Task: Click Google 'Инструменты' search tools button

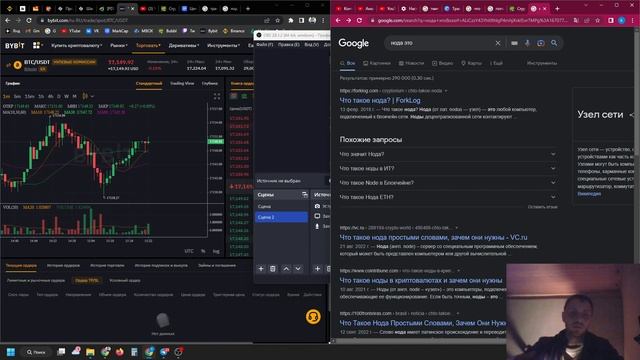Action: tap(542, 63)
